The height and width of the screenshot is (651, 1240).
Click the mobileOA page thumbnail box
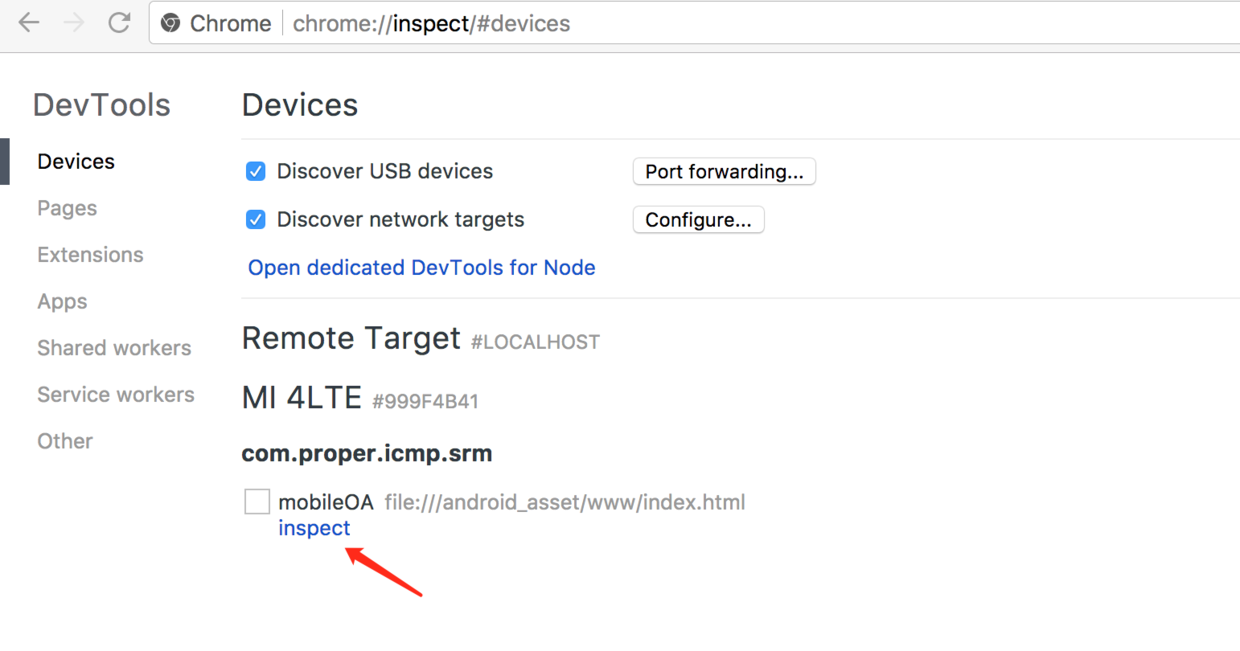click(x=257, y=501)
